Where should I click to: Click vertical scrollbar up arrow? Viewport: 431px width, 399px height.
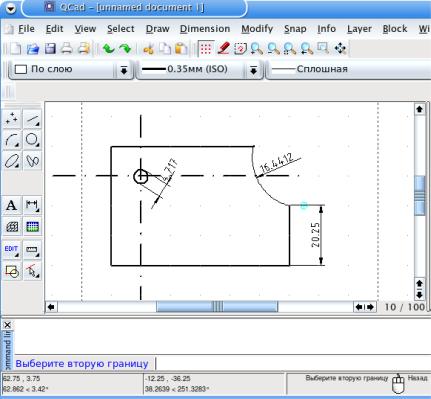pos(419,109)
